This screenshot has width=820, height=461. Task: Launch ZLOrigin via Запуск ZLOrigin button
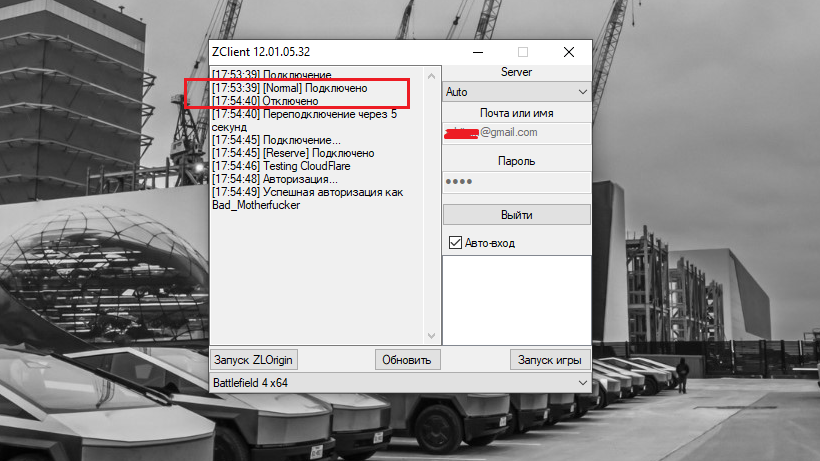tap(254, 360)
